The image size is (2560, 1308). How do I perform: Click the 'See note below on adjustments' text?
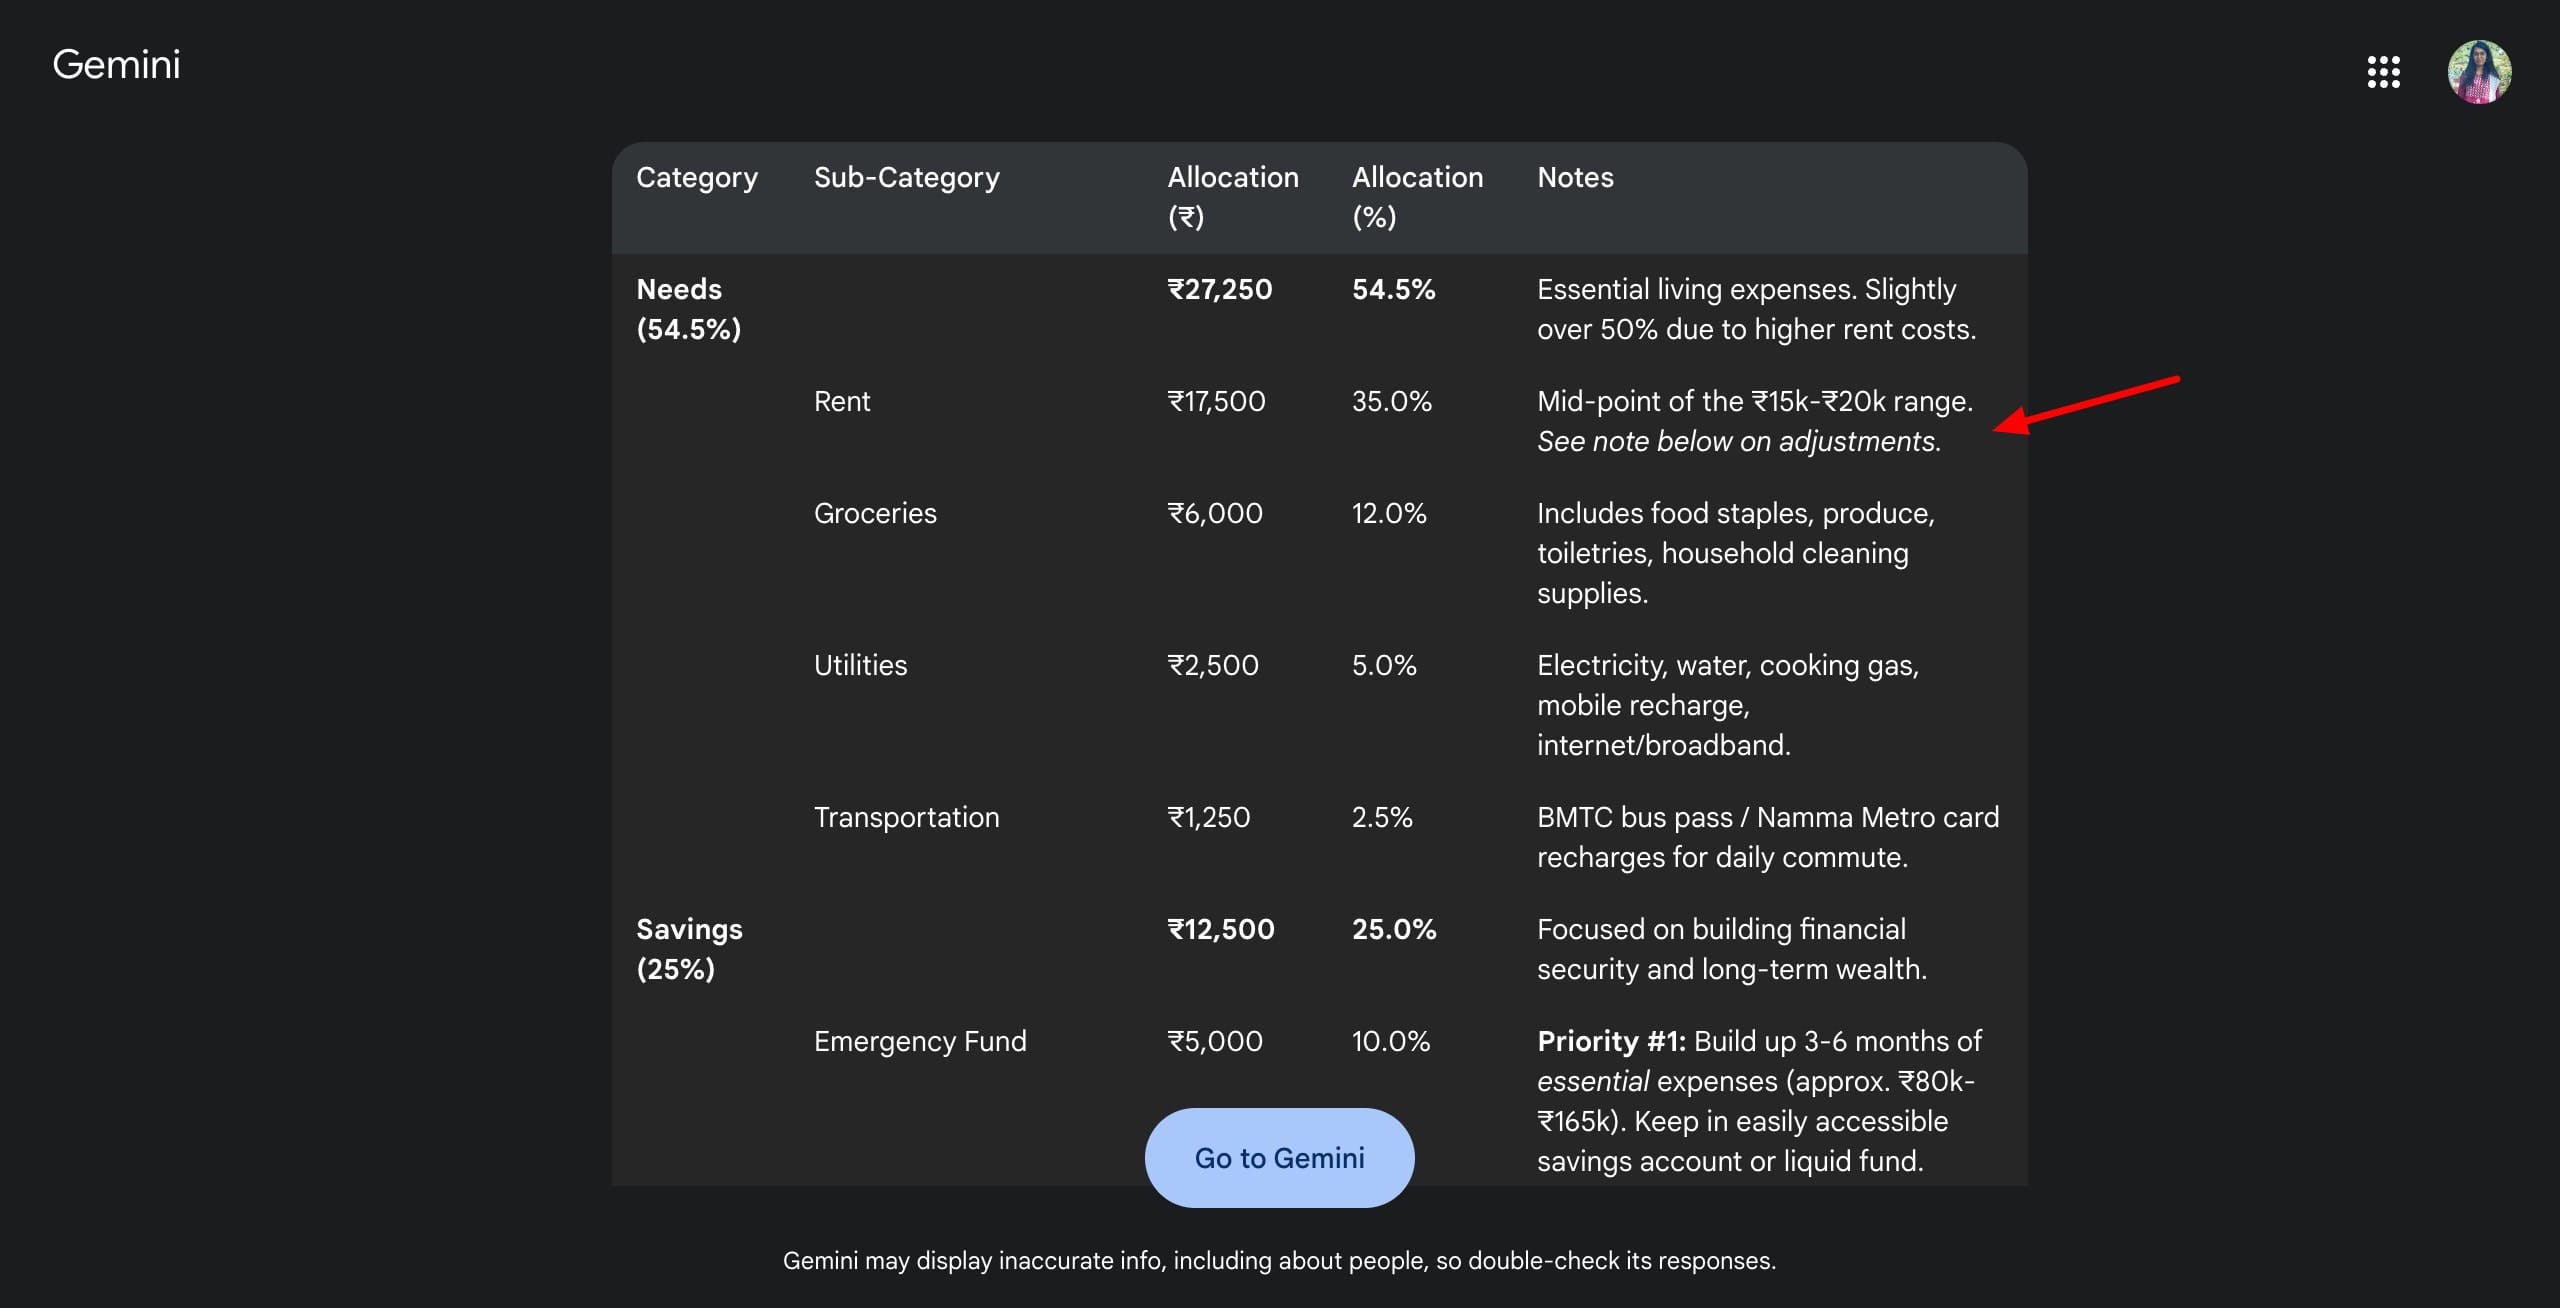coord(1737,442)
